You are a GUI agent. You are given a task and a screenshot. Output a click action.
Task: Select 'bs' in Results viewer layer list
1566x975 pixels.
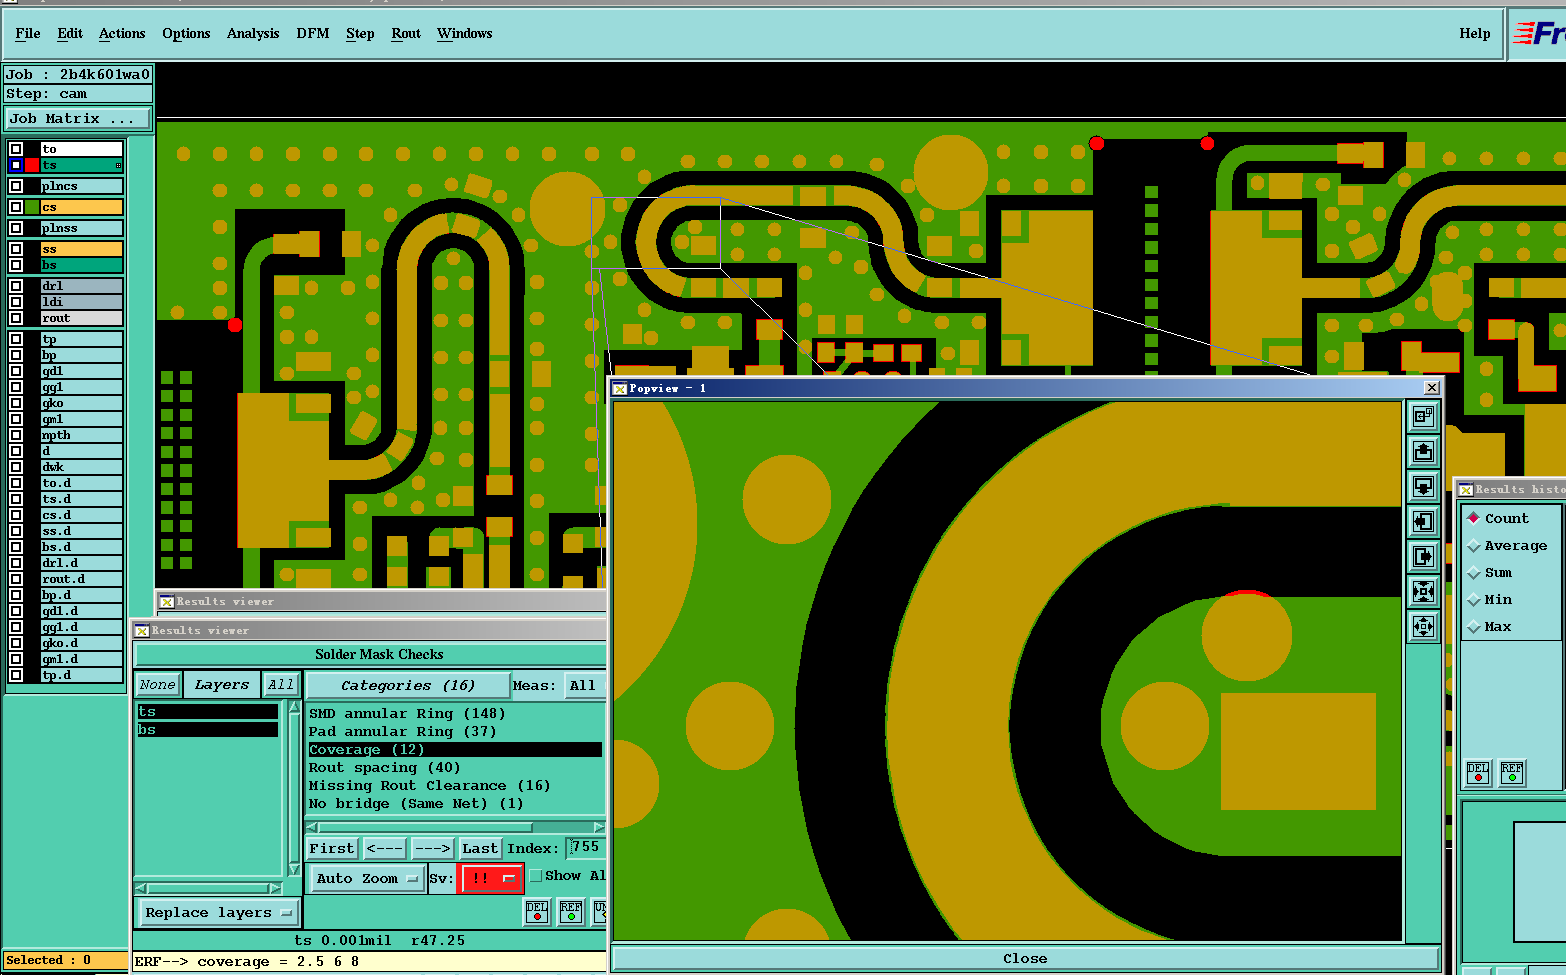[x=207, y=730]
